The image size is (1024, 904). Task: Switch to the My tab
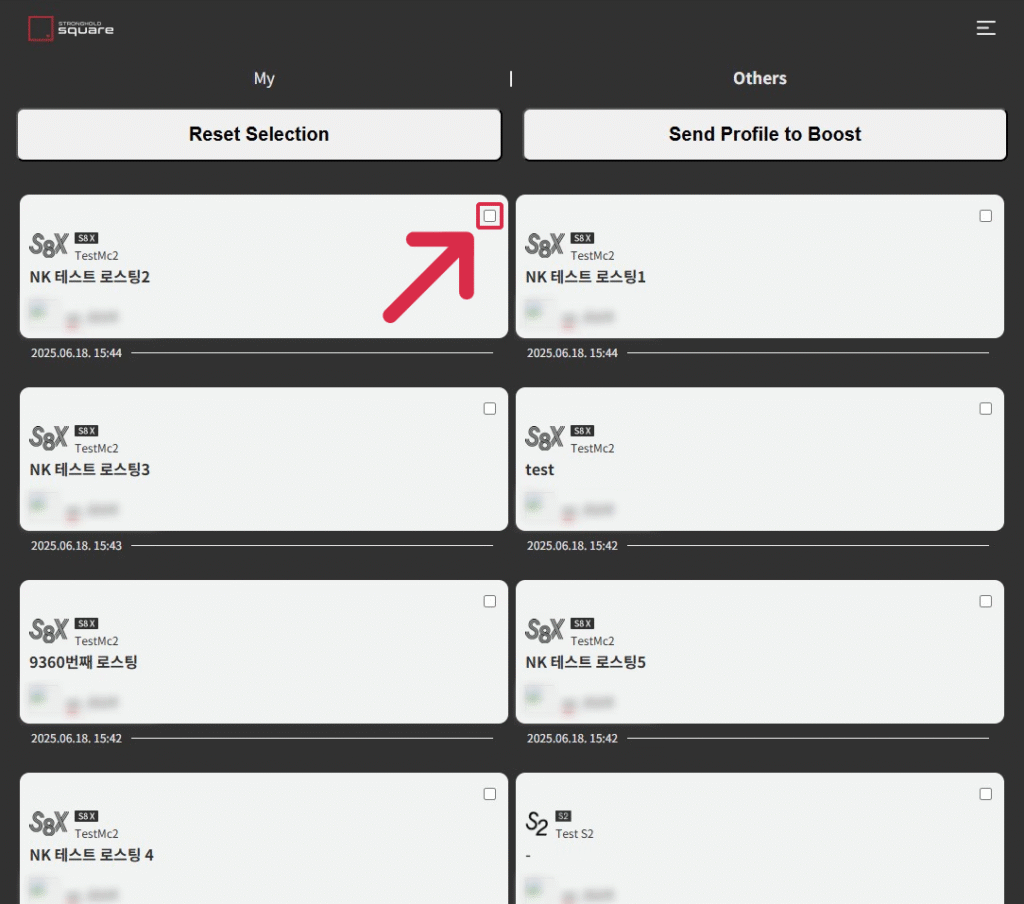point(264,78)
